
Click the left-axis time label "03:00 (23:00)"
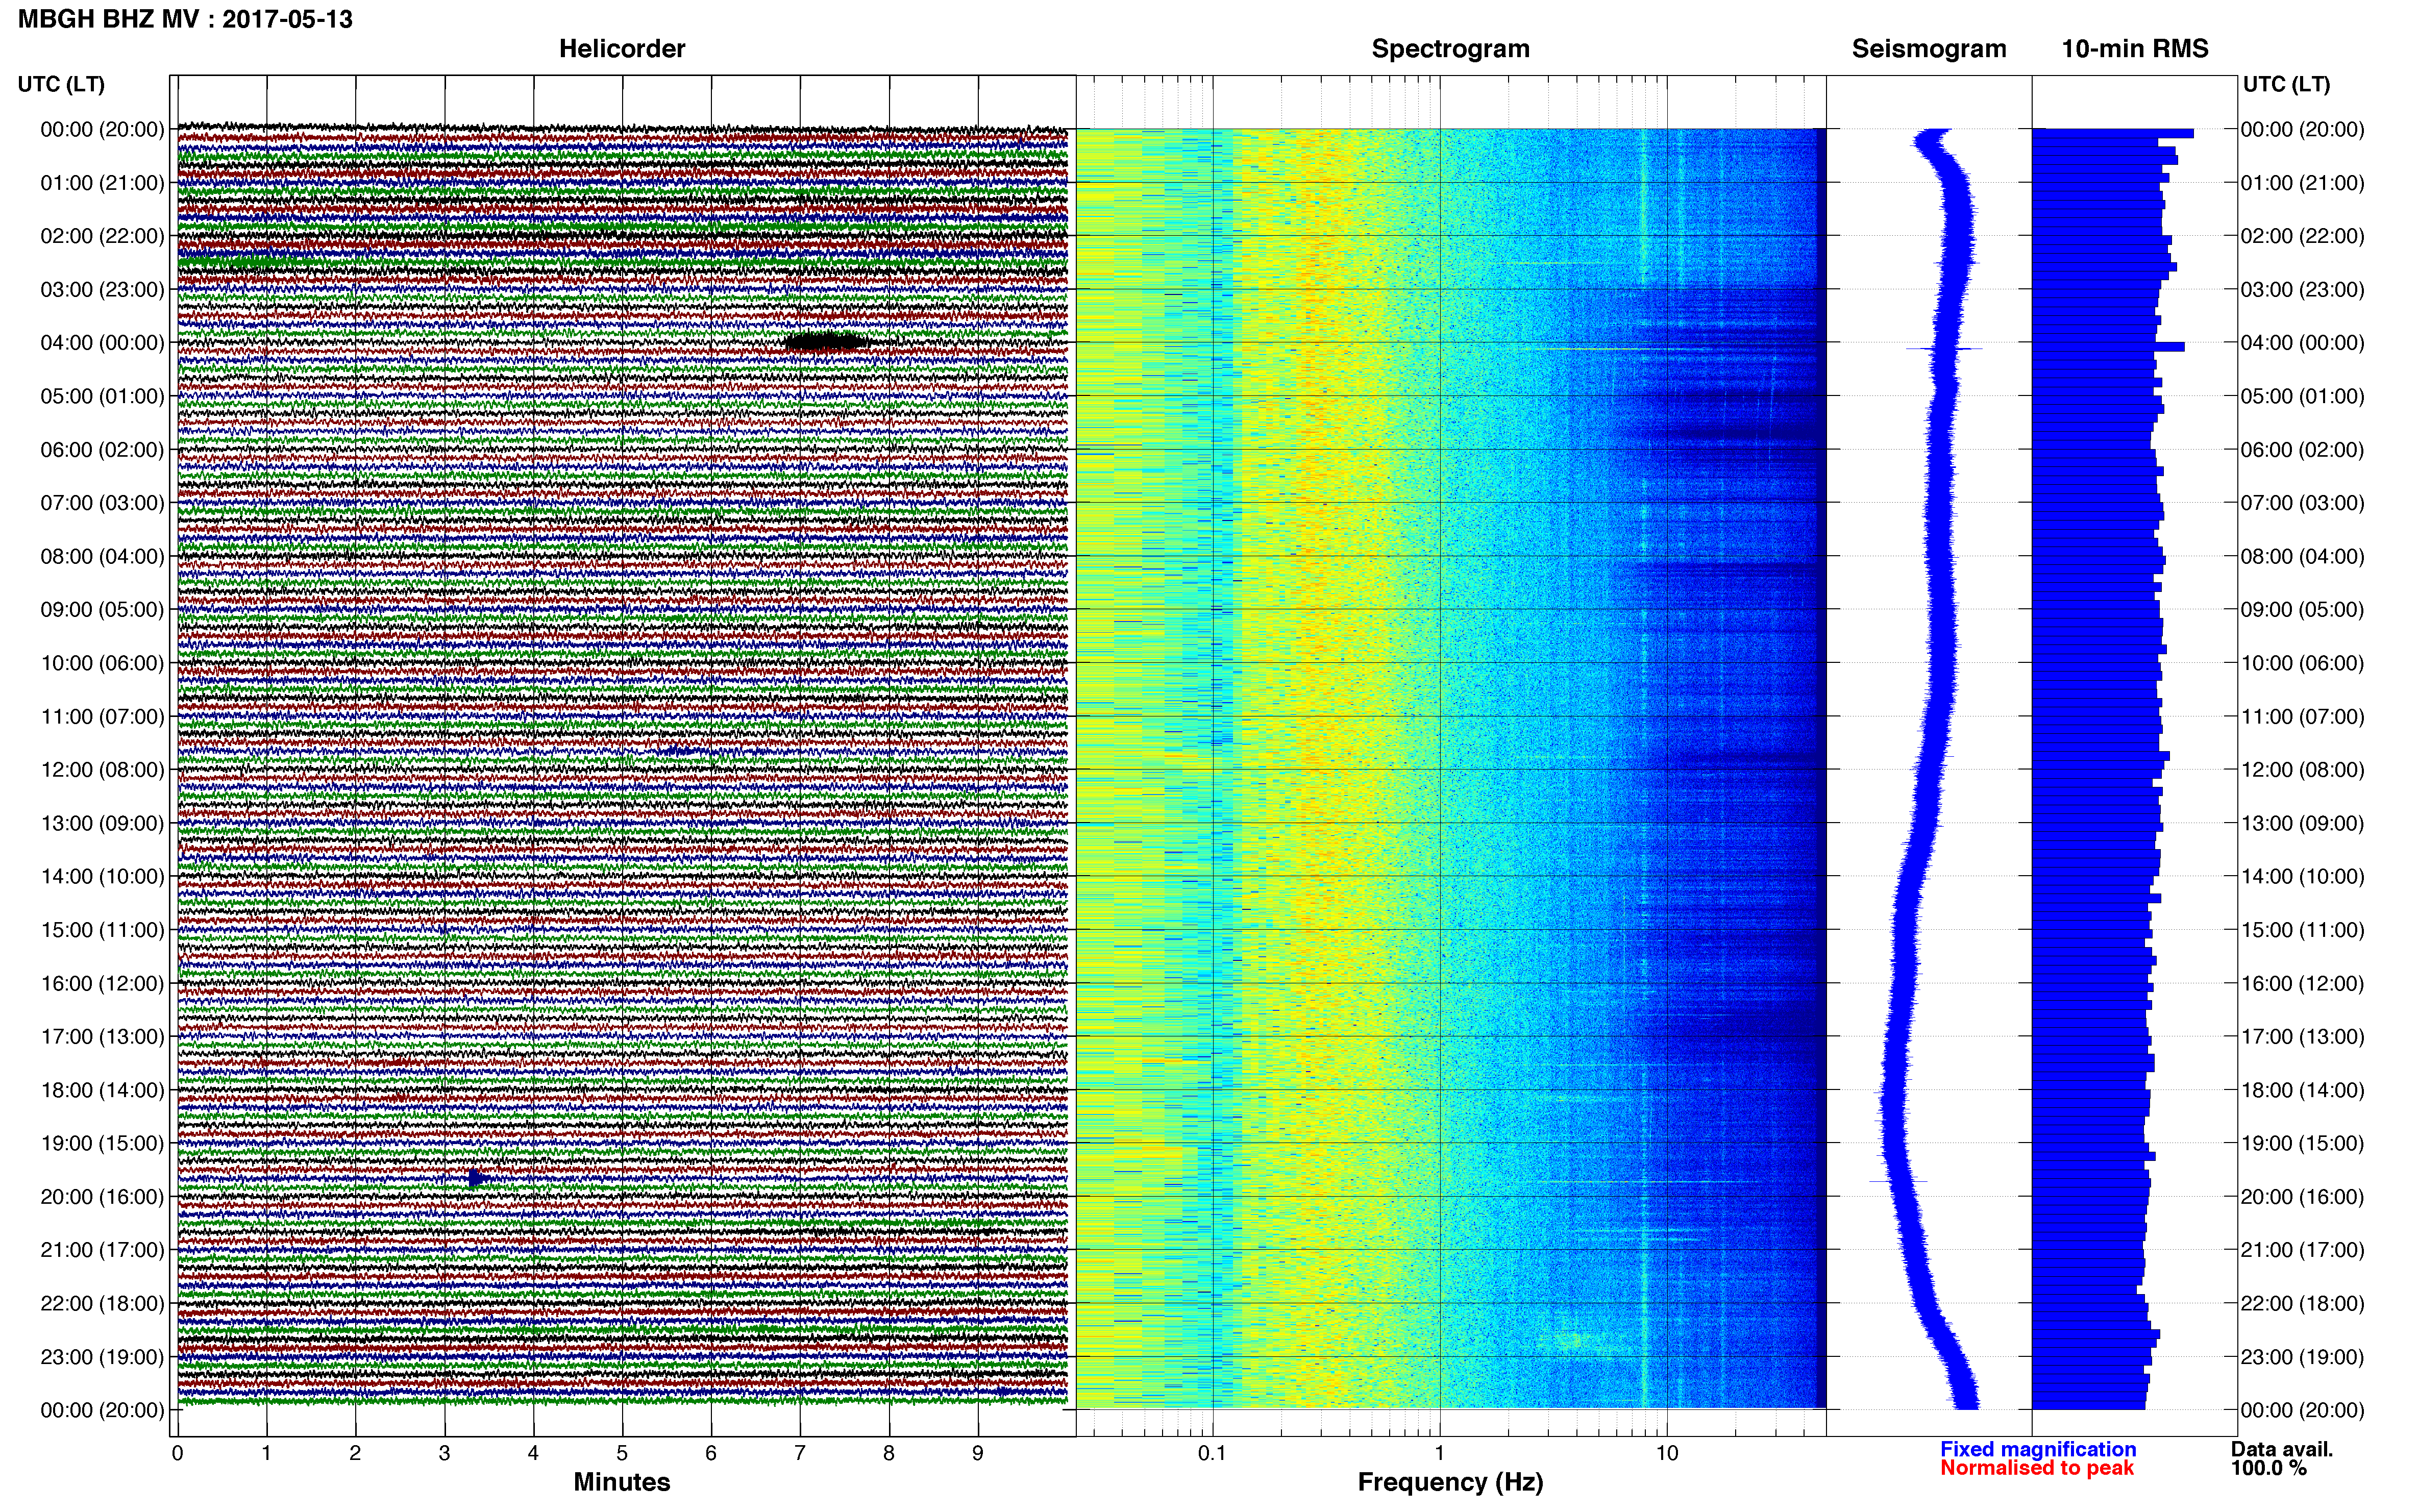[102, 290]
